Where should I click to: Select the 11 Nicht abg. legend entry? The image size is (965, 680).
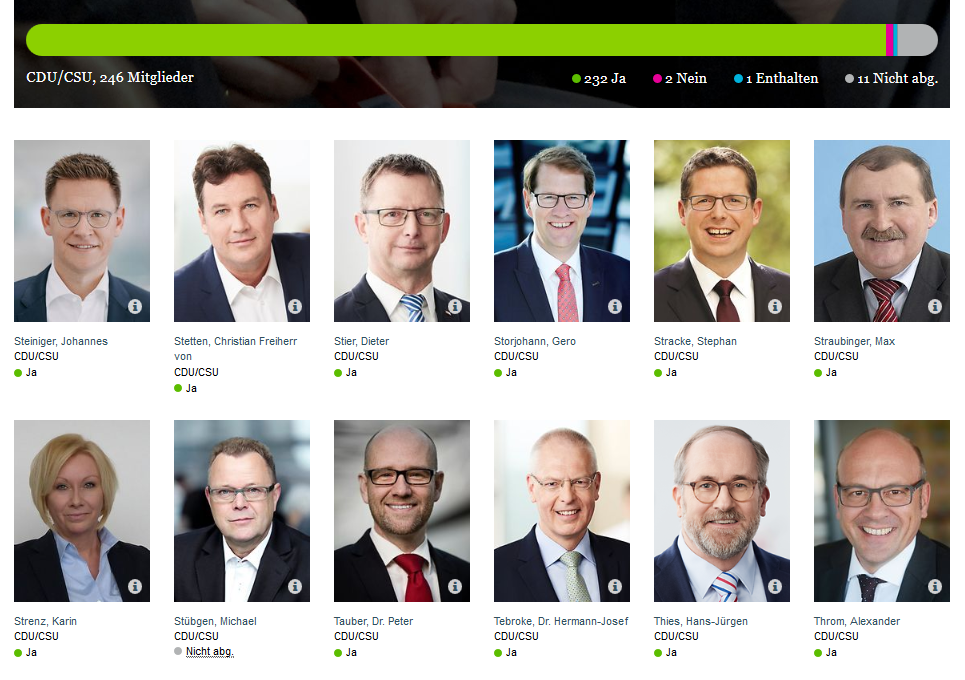pyautogui.click(x=891, y=79)
